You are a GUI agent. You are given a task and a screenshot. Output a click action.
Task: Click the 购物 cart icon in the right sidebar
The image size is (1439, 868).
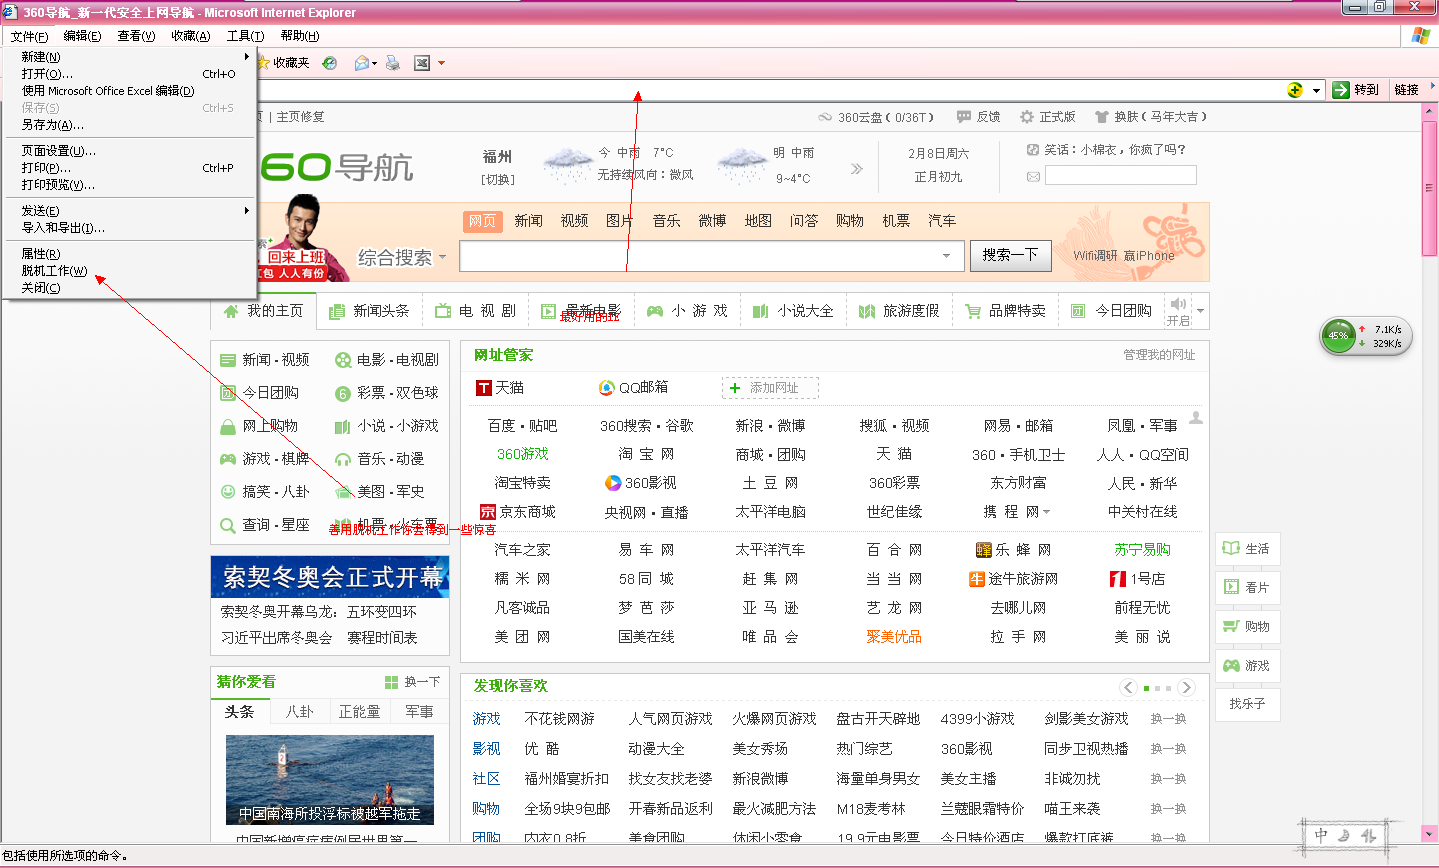(1231, 626)
